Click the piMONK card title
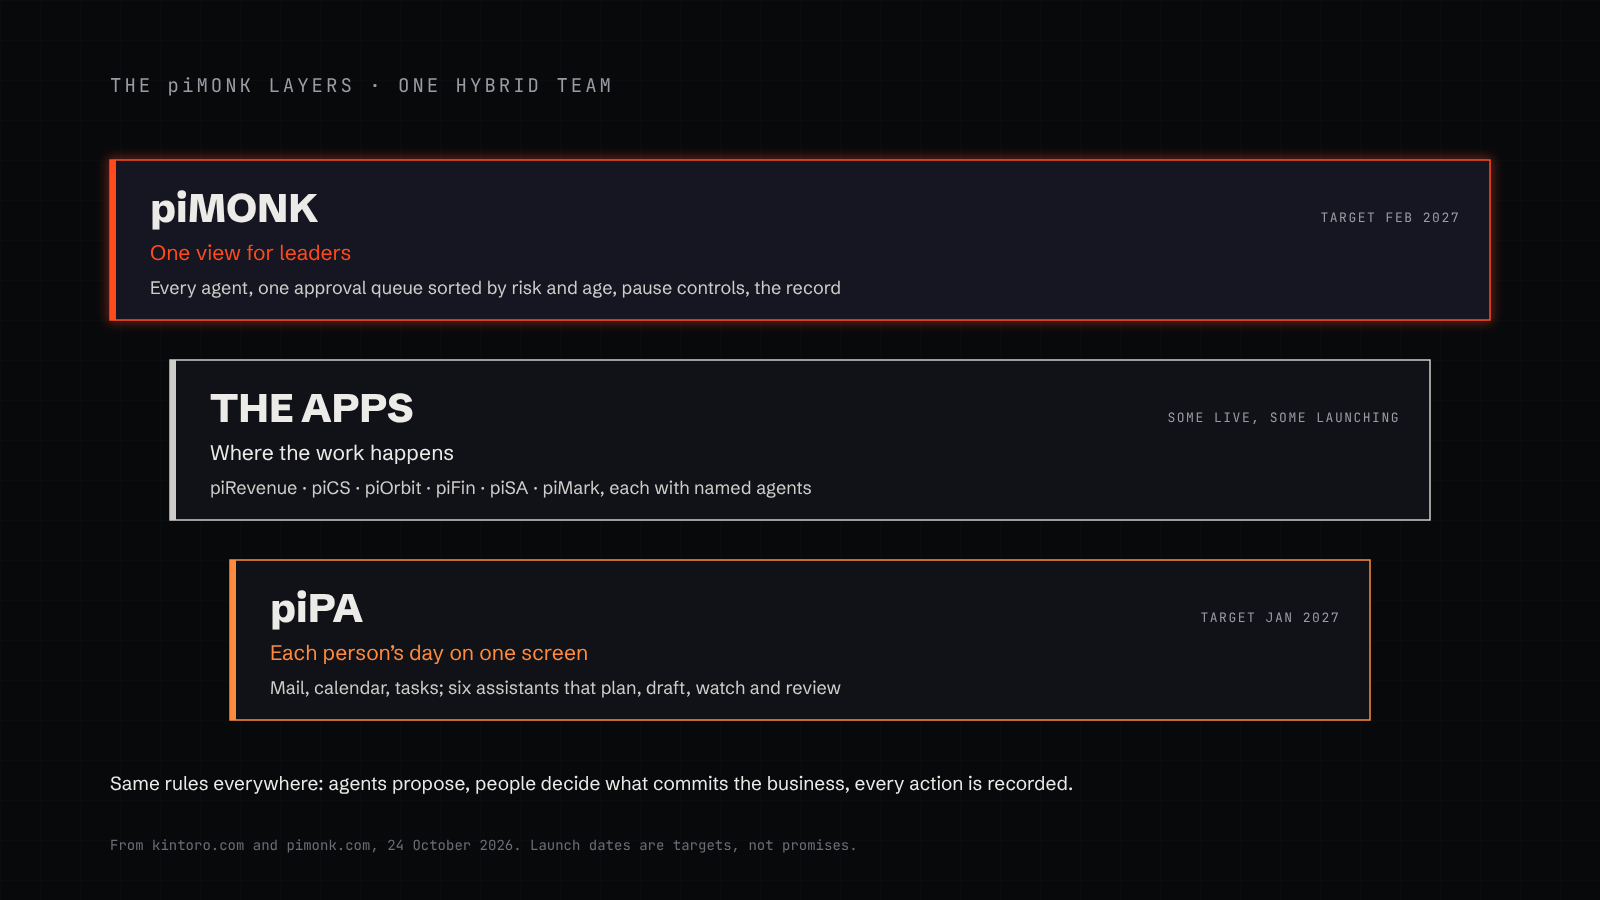1600x900 pixels. coord(234,209)
